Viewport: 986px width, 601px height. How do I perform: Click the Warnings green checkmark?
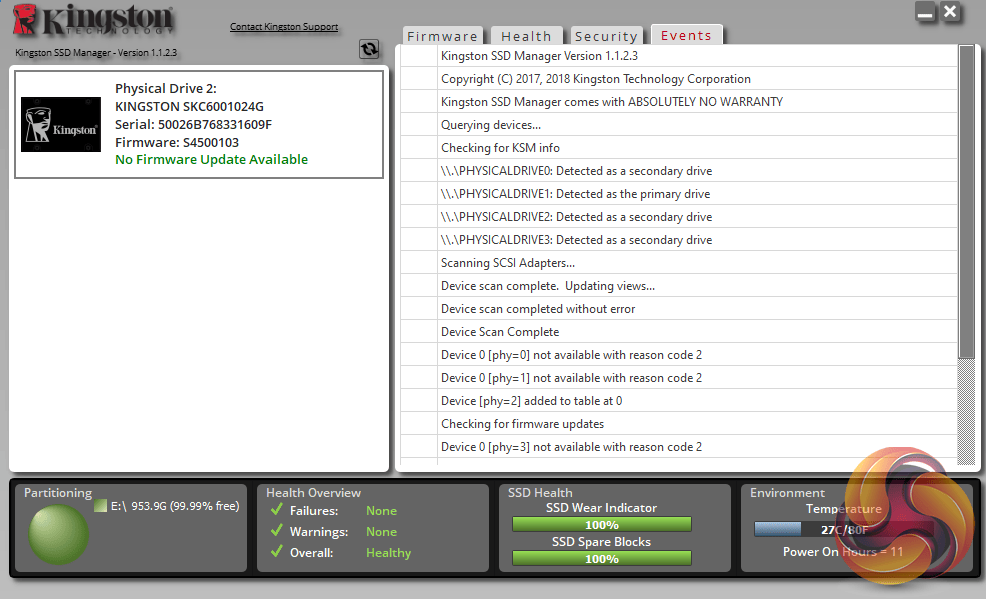click(276, 531)
